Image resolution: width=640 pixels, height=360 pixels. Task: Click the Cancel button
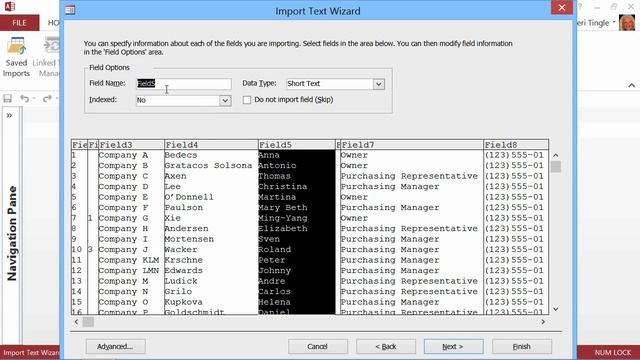coord(318,347)
